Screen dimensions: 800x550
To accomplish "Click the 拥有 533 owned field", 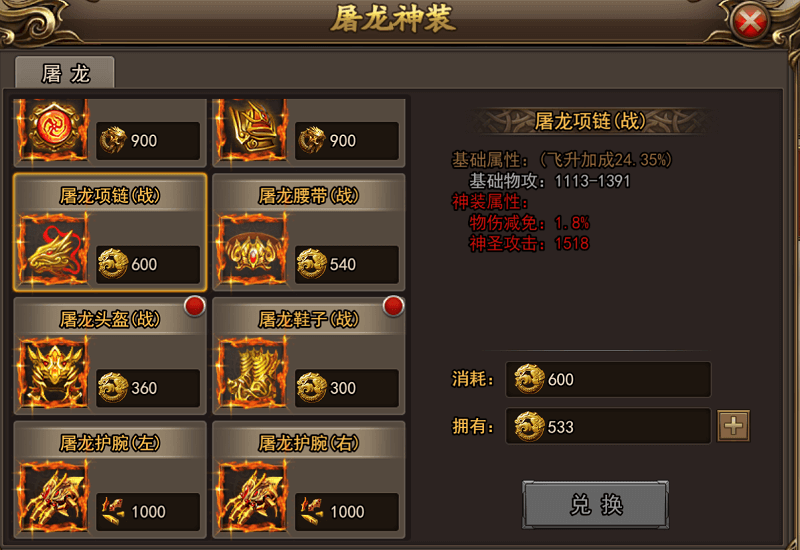I will click(x=608, y=426).
